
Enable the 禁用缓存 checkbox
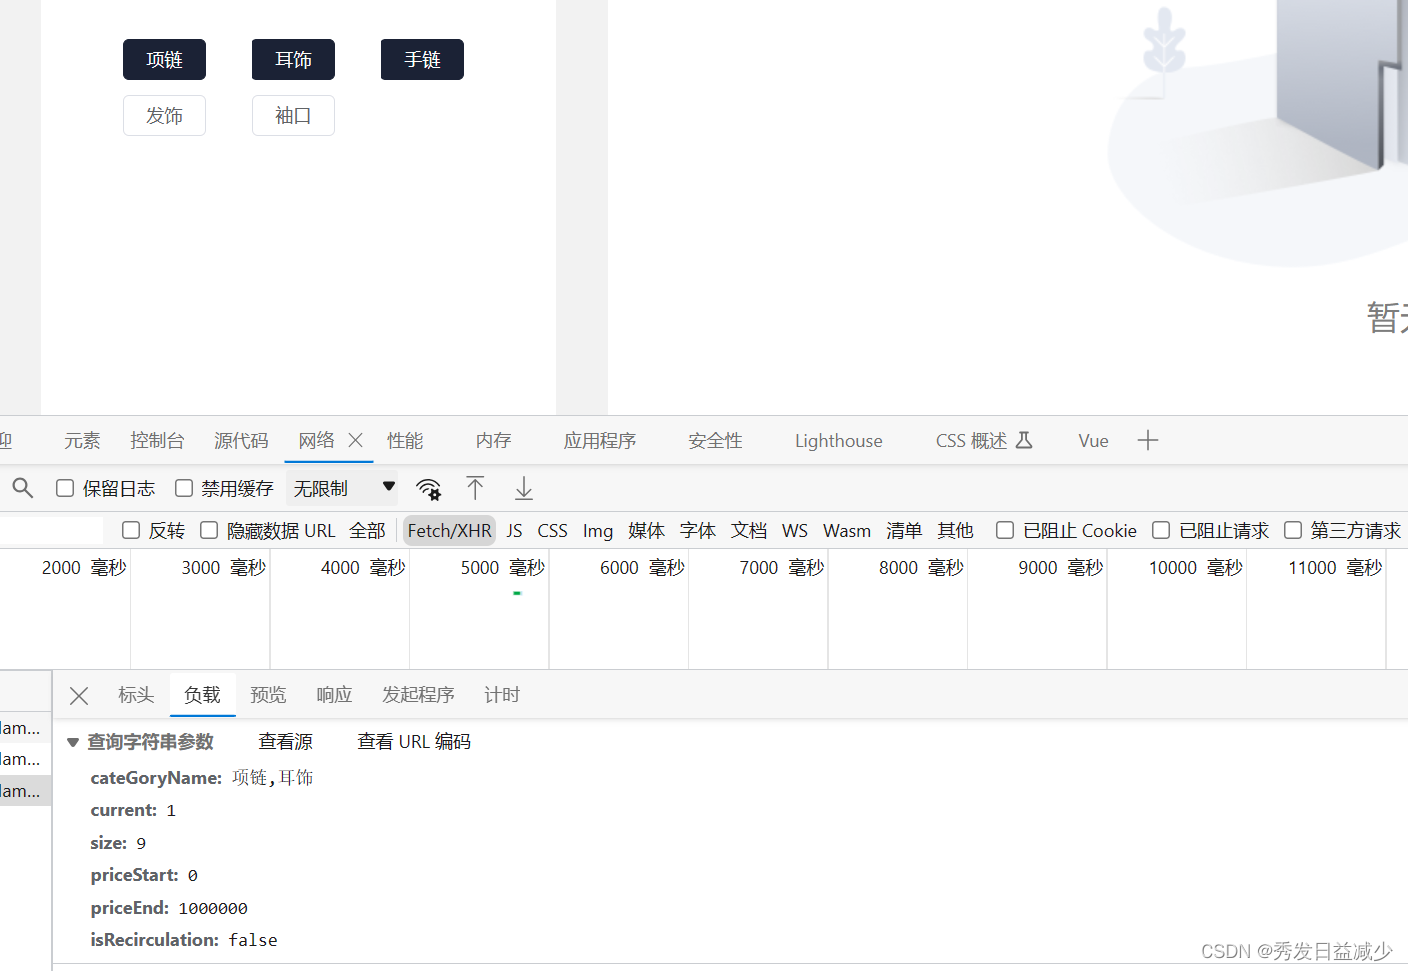(x=184, y=488)
